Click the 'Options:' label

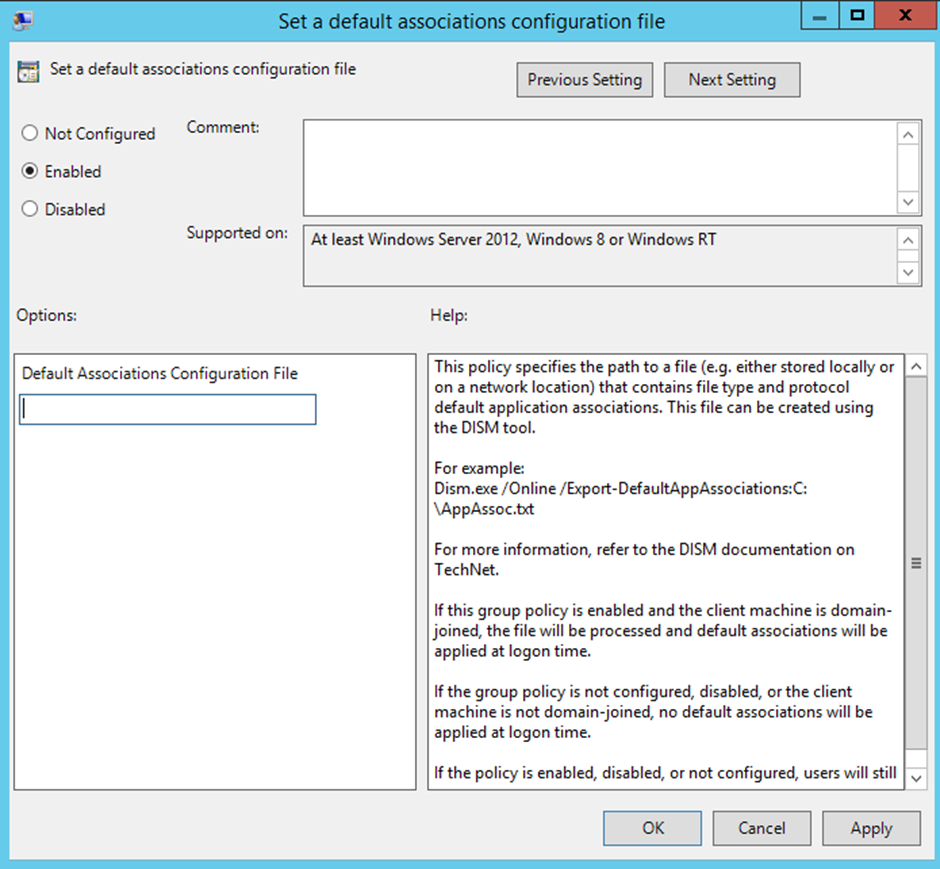[46, 315]
